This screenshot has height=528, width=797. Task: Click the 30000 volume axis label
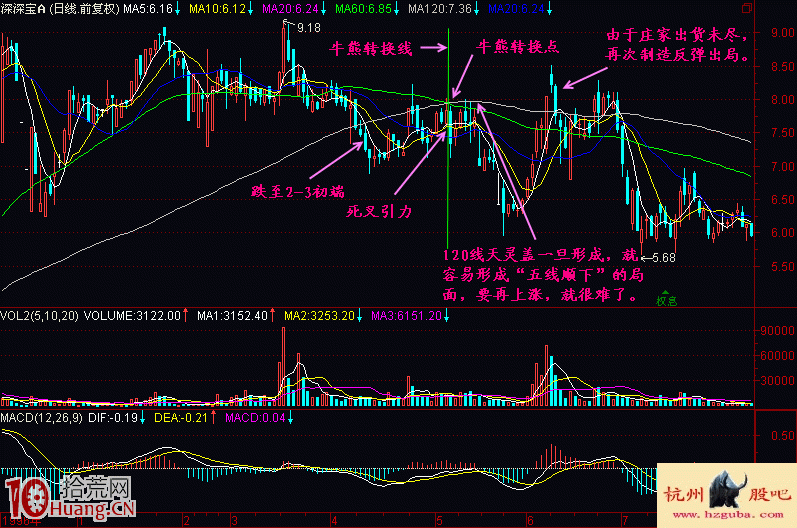click(777, 381)
